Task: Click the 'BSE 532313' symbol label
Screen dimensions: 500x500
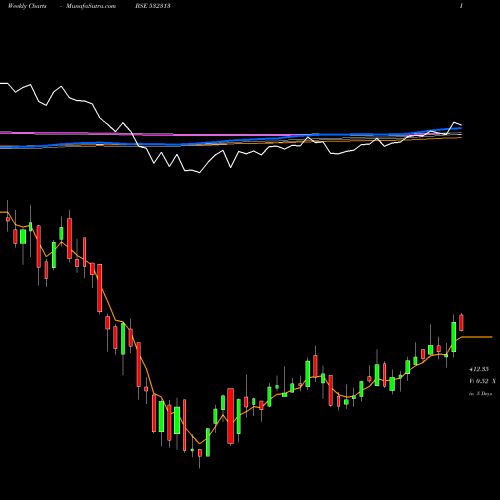Action: coord(153,6)
